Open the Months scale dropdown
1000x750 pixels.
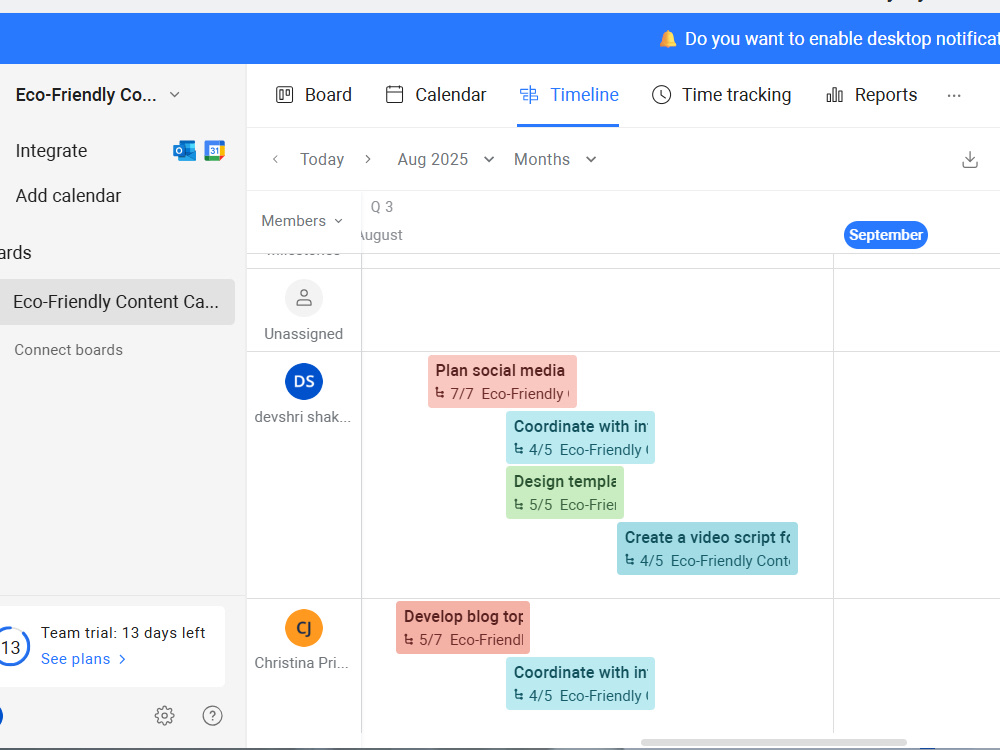point(555,159)
